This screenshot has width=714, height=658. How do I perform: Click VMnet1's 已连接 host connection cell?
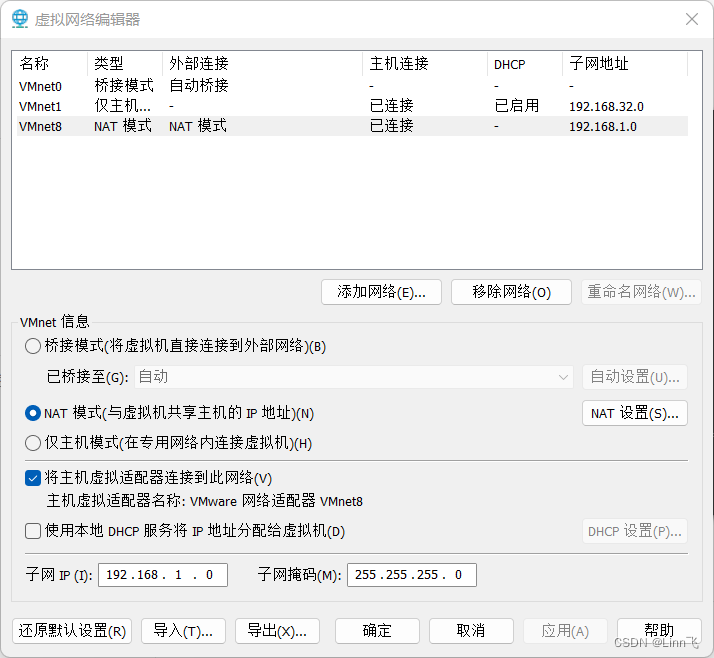[392, 106]
